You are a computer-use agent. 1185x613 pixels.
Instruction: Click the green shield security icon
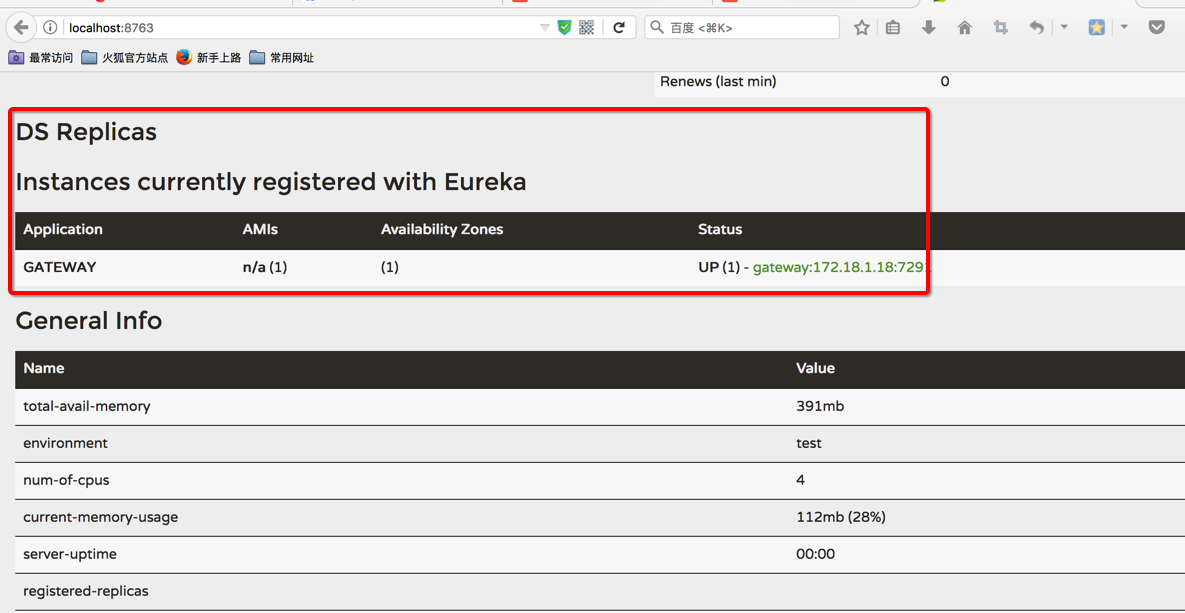565,28
